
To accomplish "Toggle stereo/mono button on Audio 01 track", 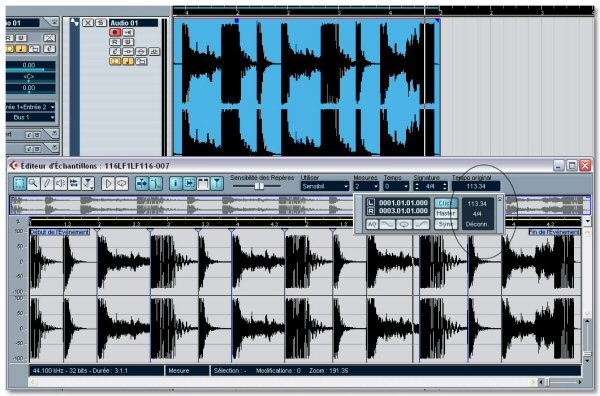I will [x=115, y=61].
